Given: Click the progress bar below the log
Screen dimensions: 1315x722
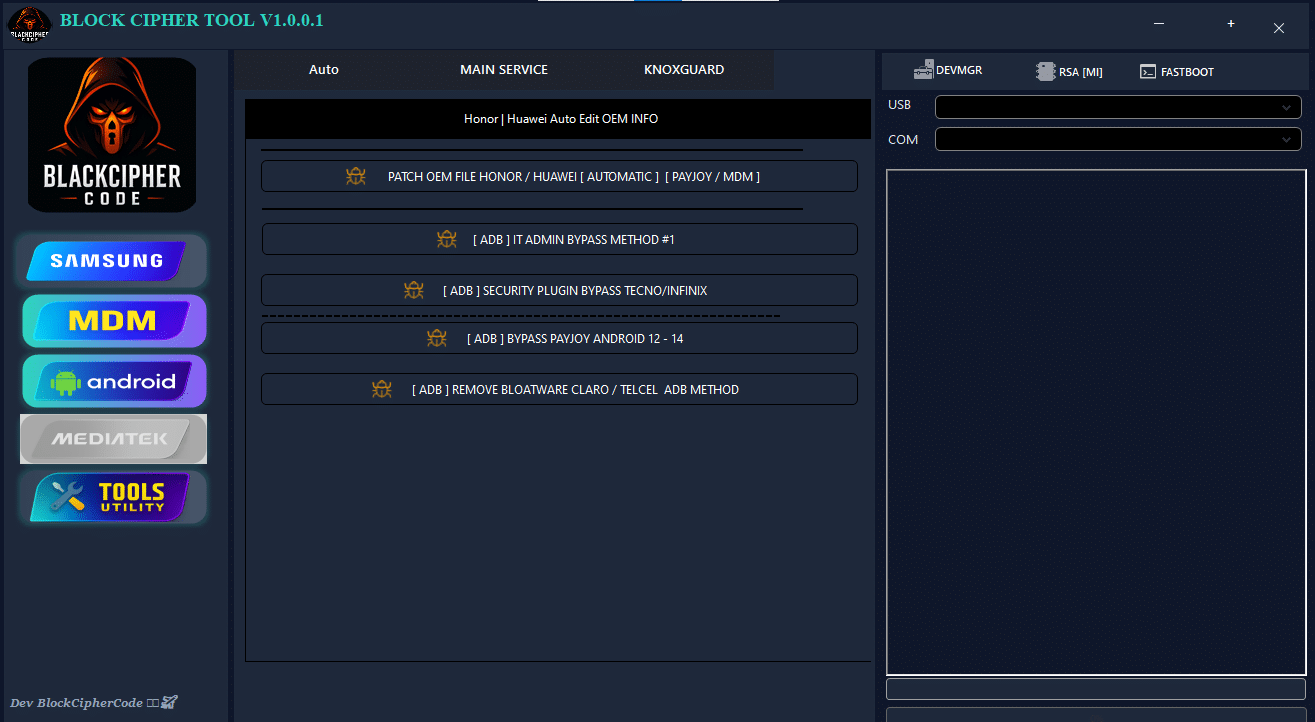Looking at the screenshot, I should [x=1095, y=689].
